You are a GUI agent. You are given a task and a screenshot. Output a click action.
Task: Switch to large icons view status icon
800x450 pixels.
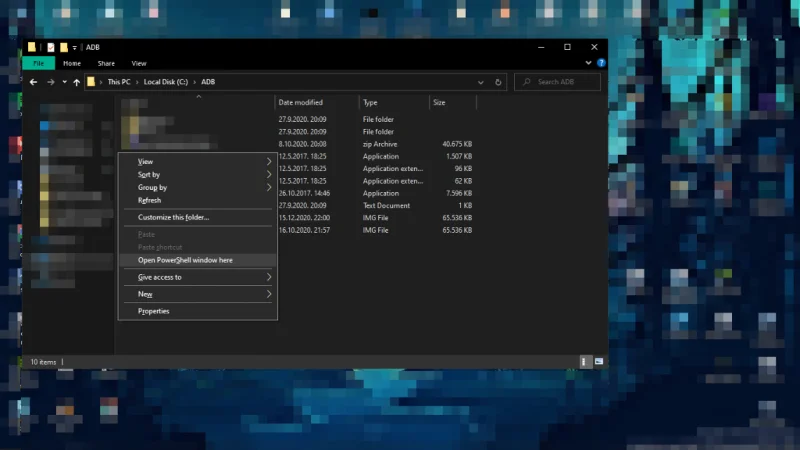pos(598,362)
